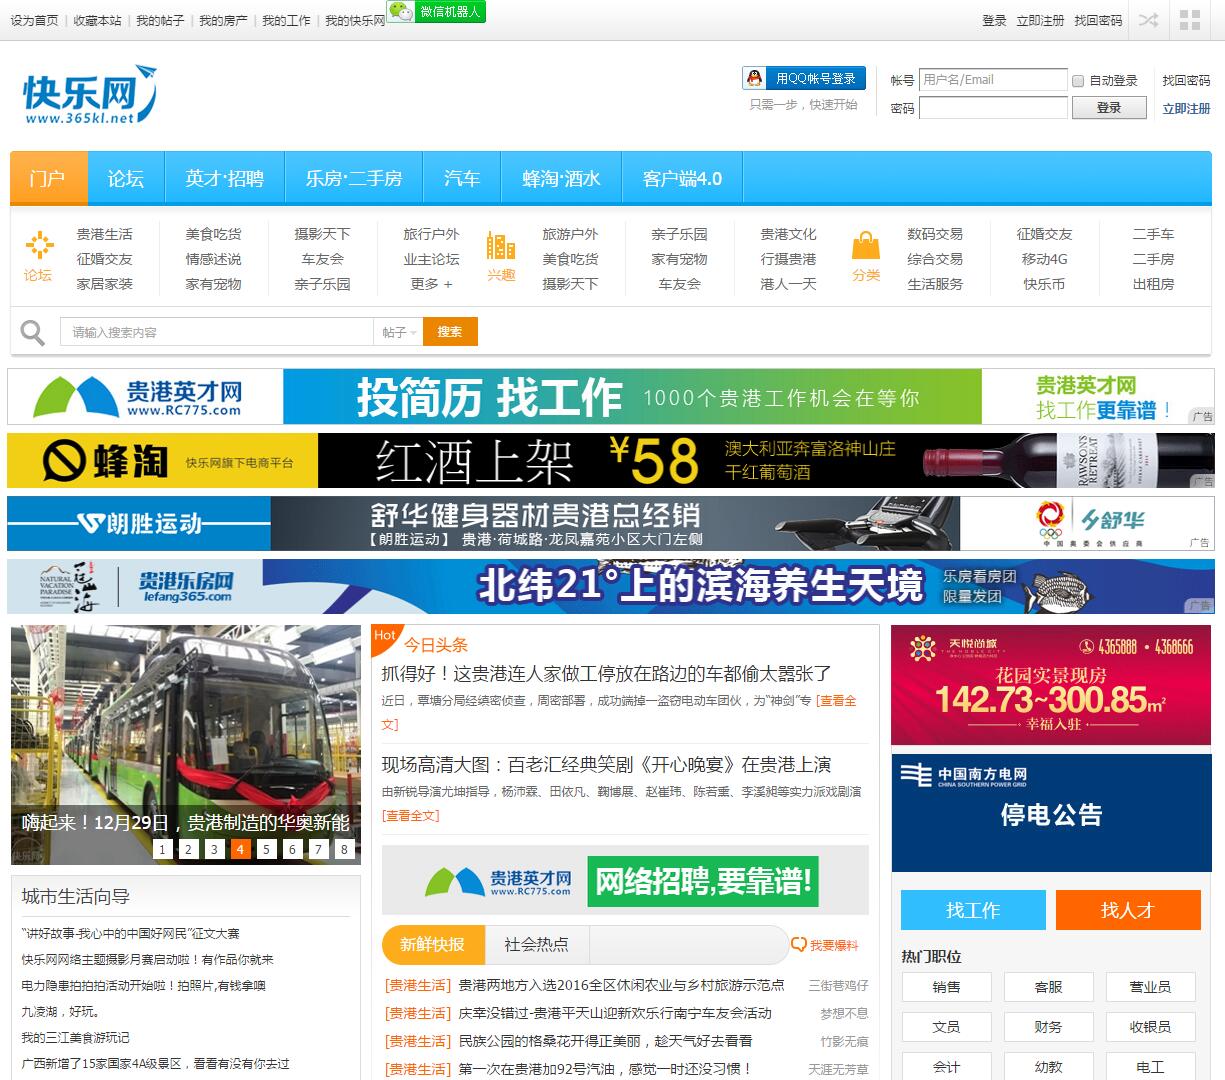Switch to the 社会热点 news tab
The image size is (1225, 1080).
[537, 945]
